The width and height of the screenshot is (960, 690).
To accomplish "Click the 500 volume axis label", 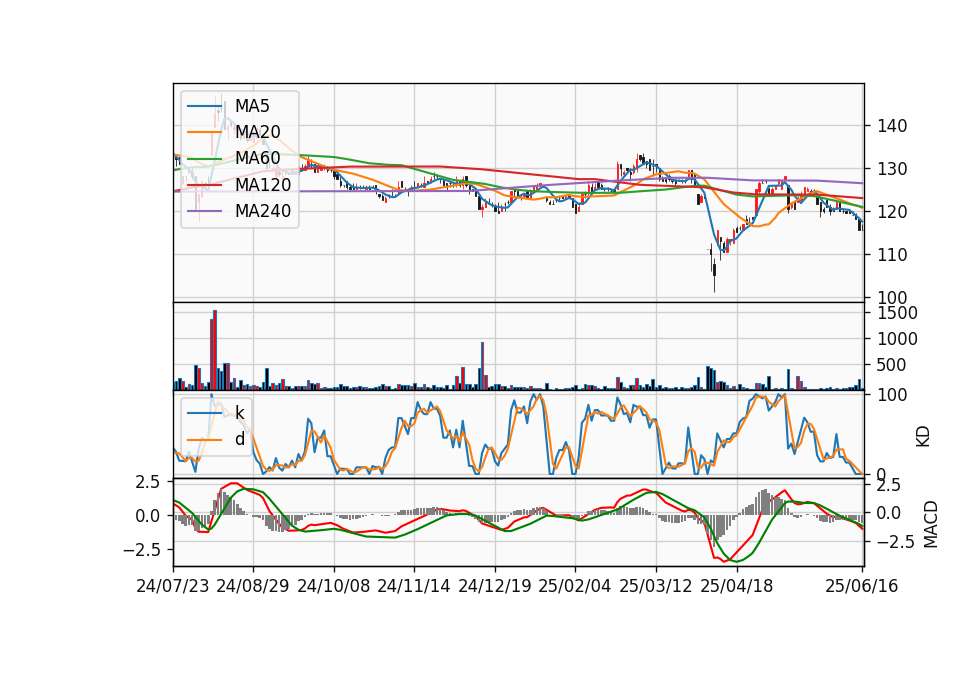I will click(892, 365).
